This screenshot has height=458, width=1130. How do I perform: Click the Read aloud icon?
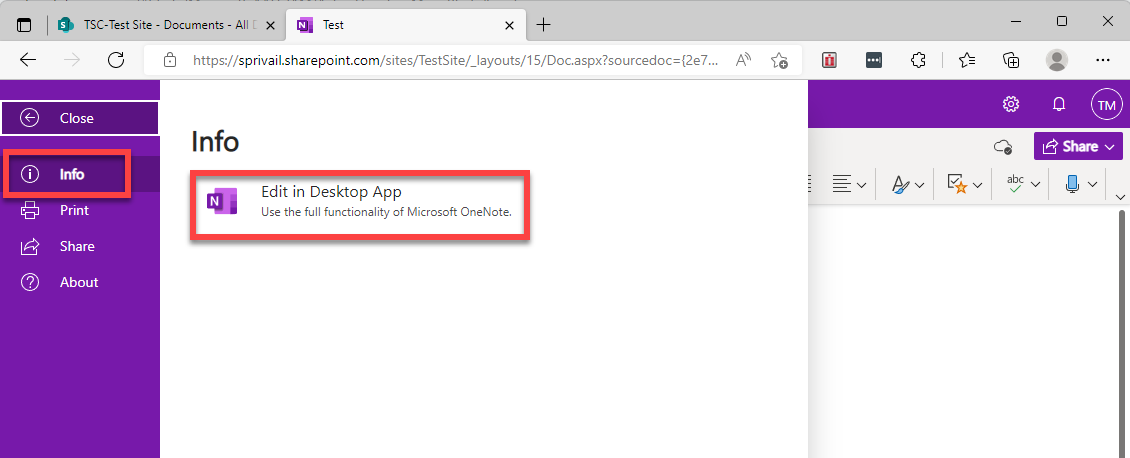point(743,60)
